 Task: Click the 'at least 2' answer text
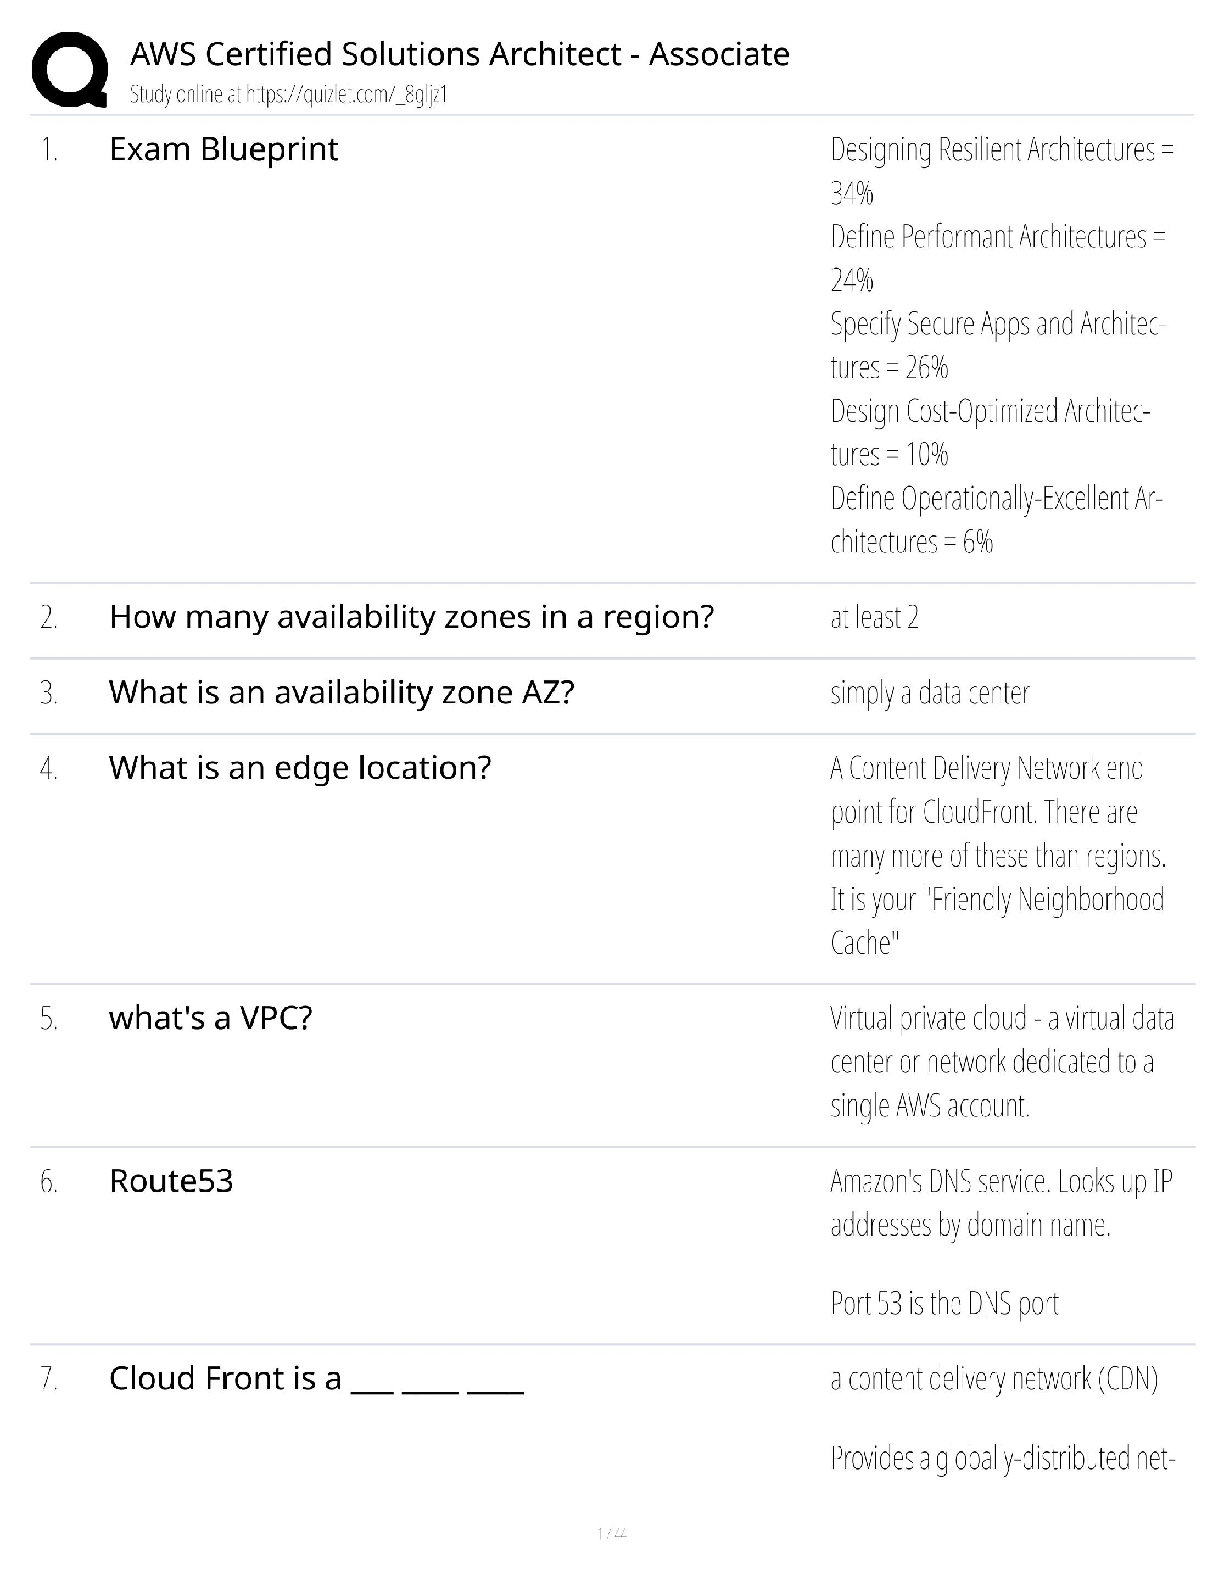click(874, 618)
